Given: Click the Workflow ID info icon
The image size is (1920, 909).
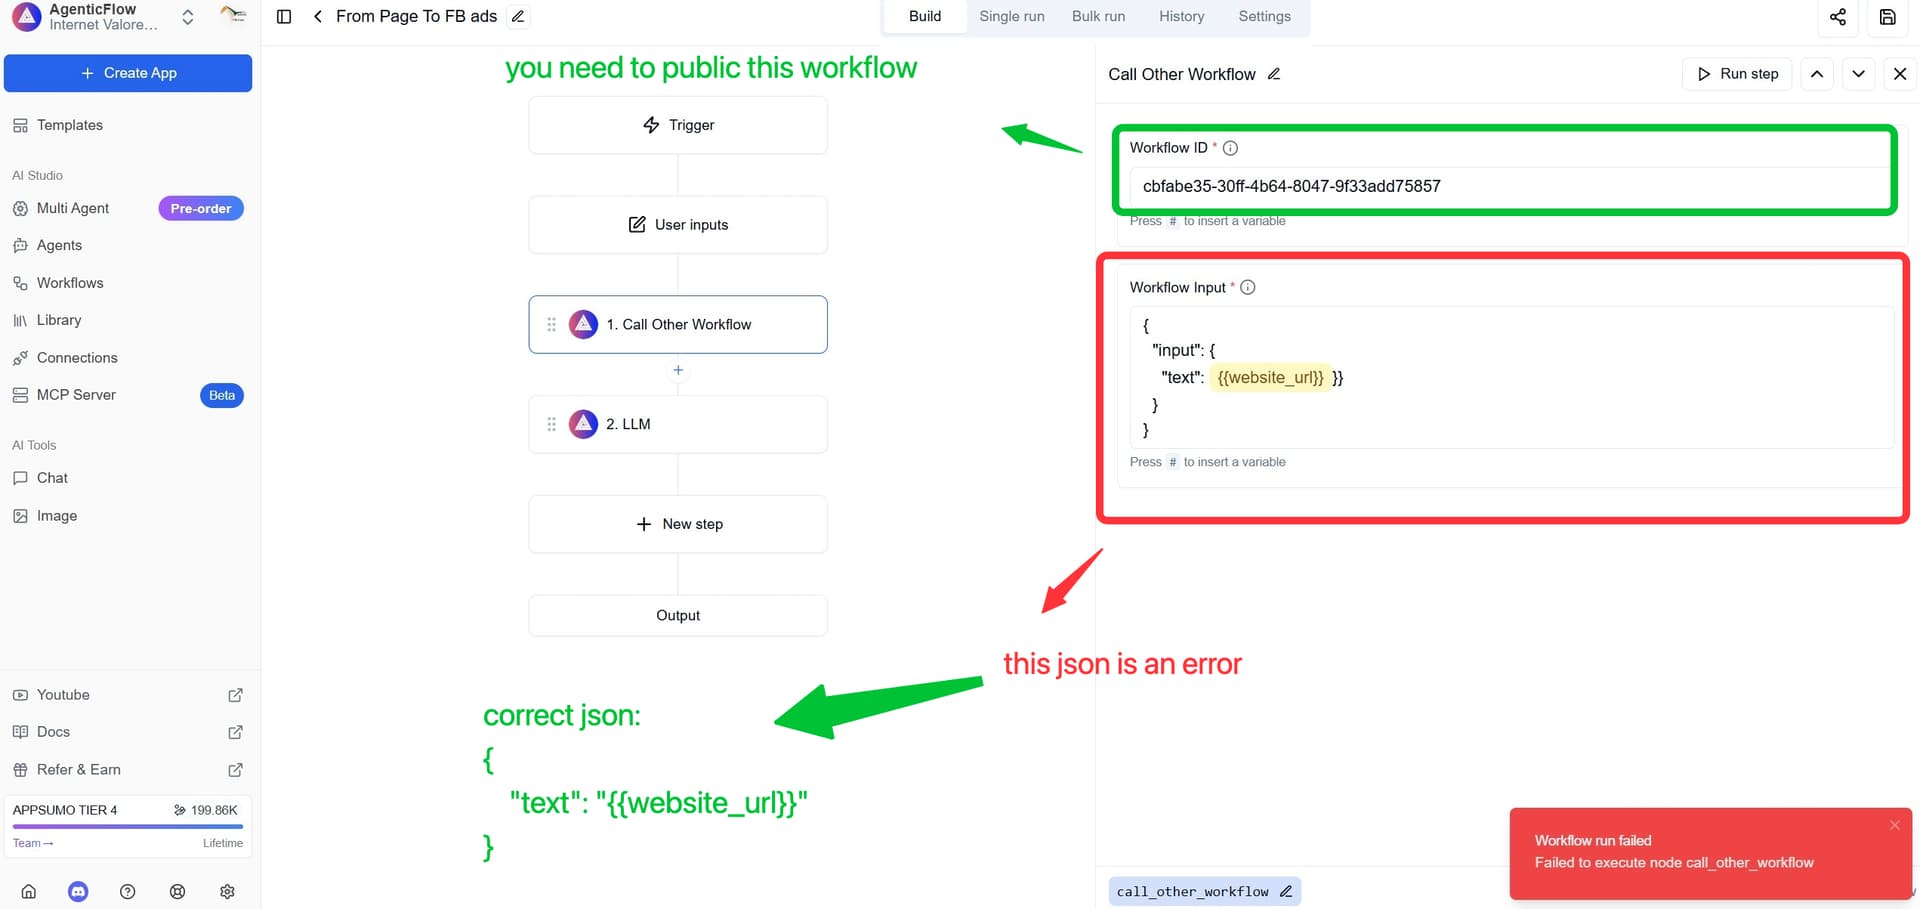Looking at the screenshot, I should (x=1231, y=148).
